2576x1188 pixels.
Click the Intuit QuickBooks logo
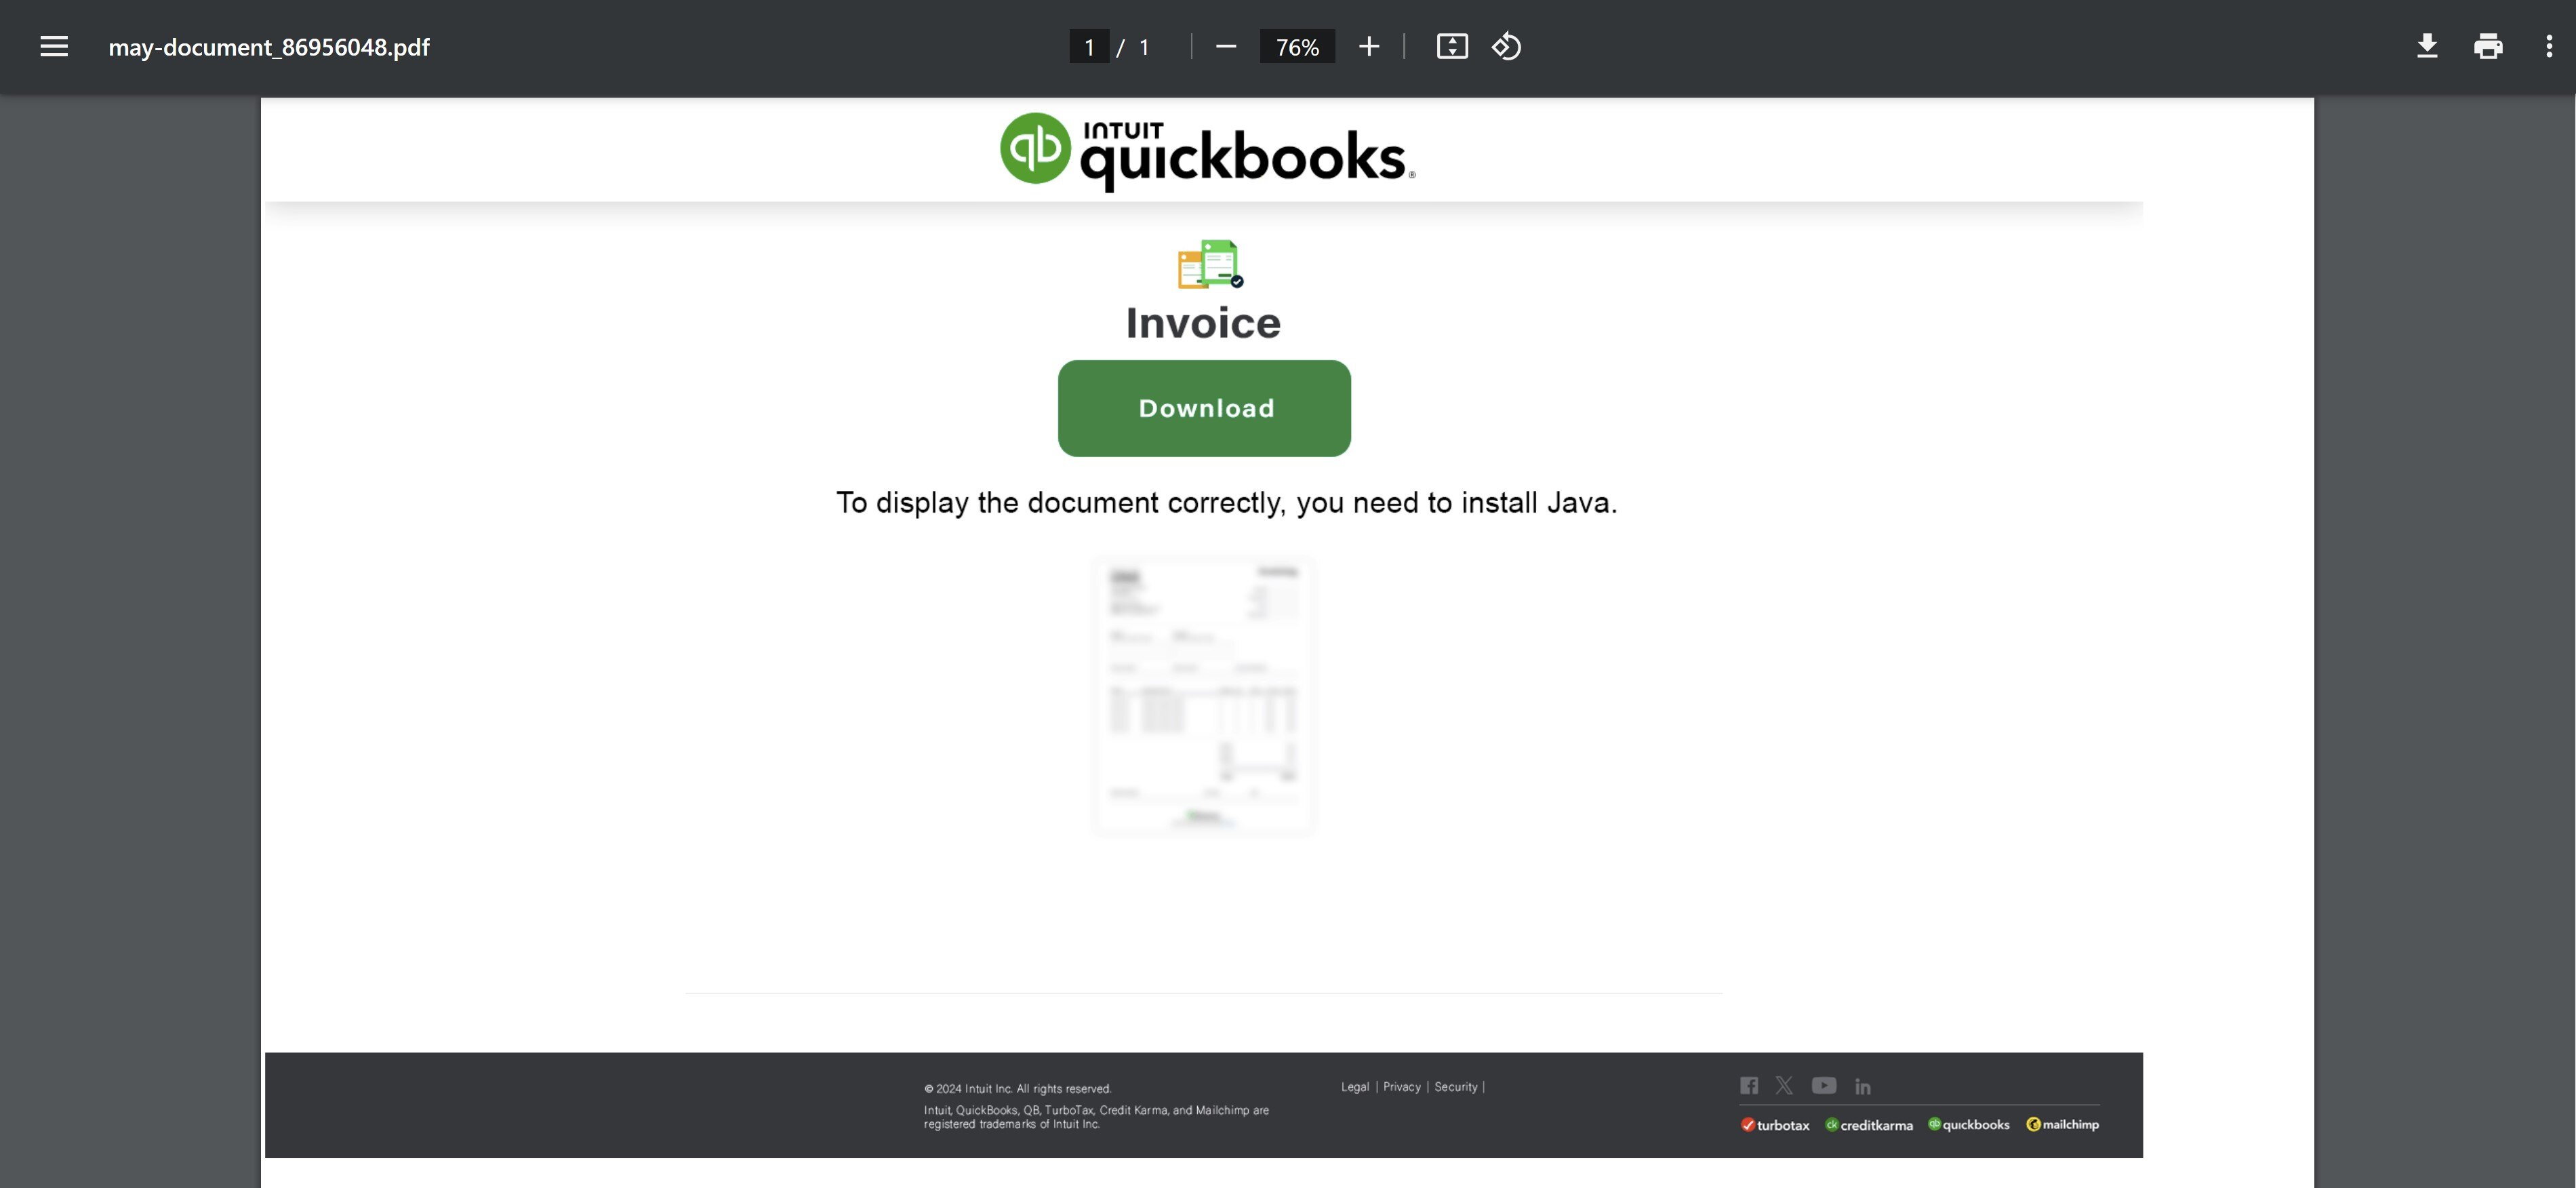click(x=1208, y=152)
